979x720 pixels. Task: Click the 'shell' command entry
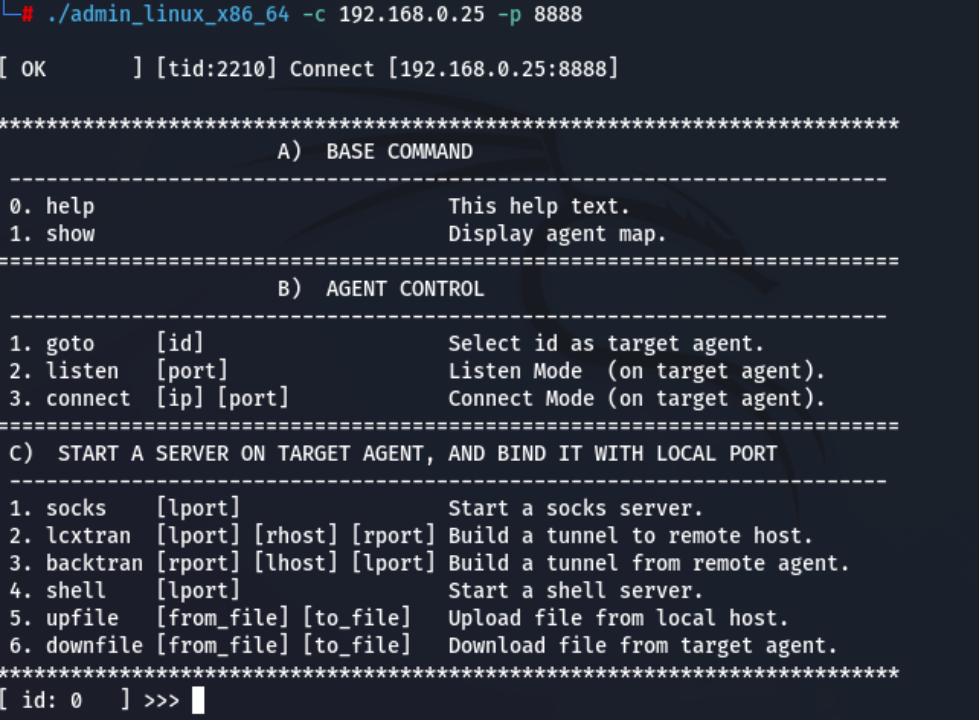[76, 591]
